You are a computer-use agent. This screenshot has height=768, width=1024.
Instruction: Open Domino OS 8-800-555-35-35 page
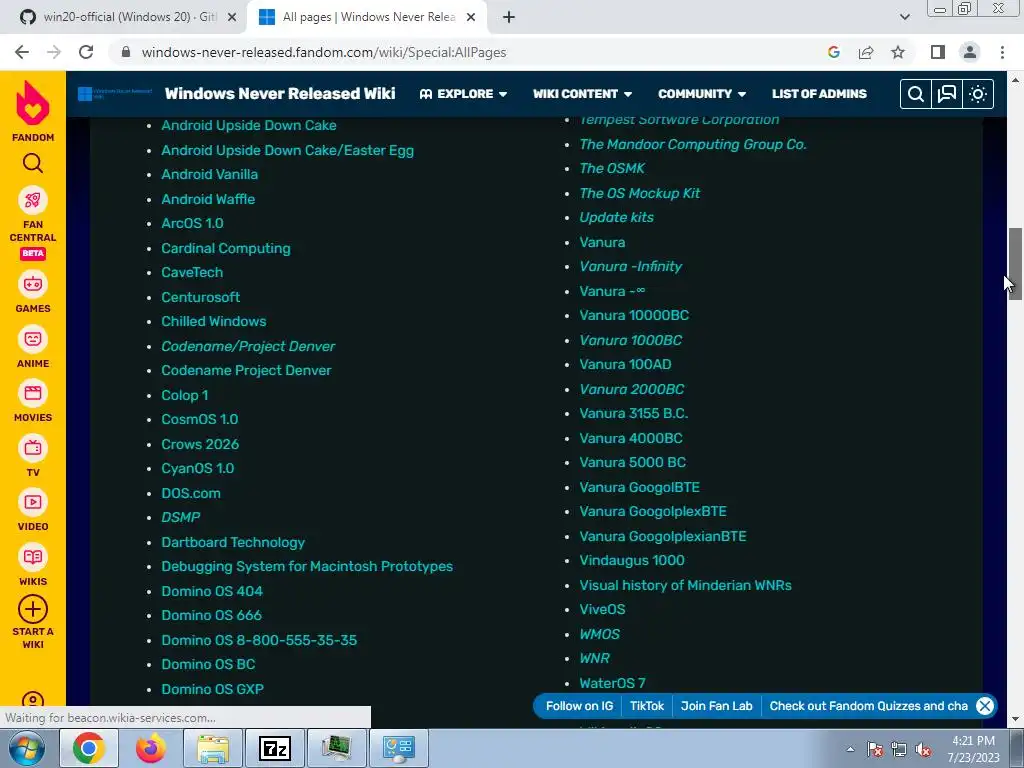tap(259, 640)
